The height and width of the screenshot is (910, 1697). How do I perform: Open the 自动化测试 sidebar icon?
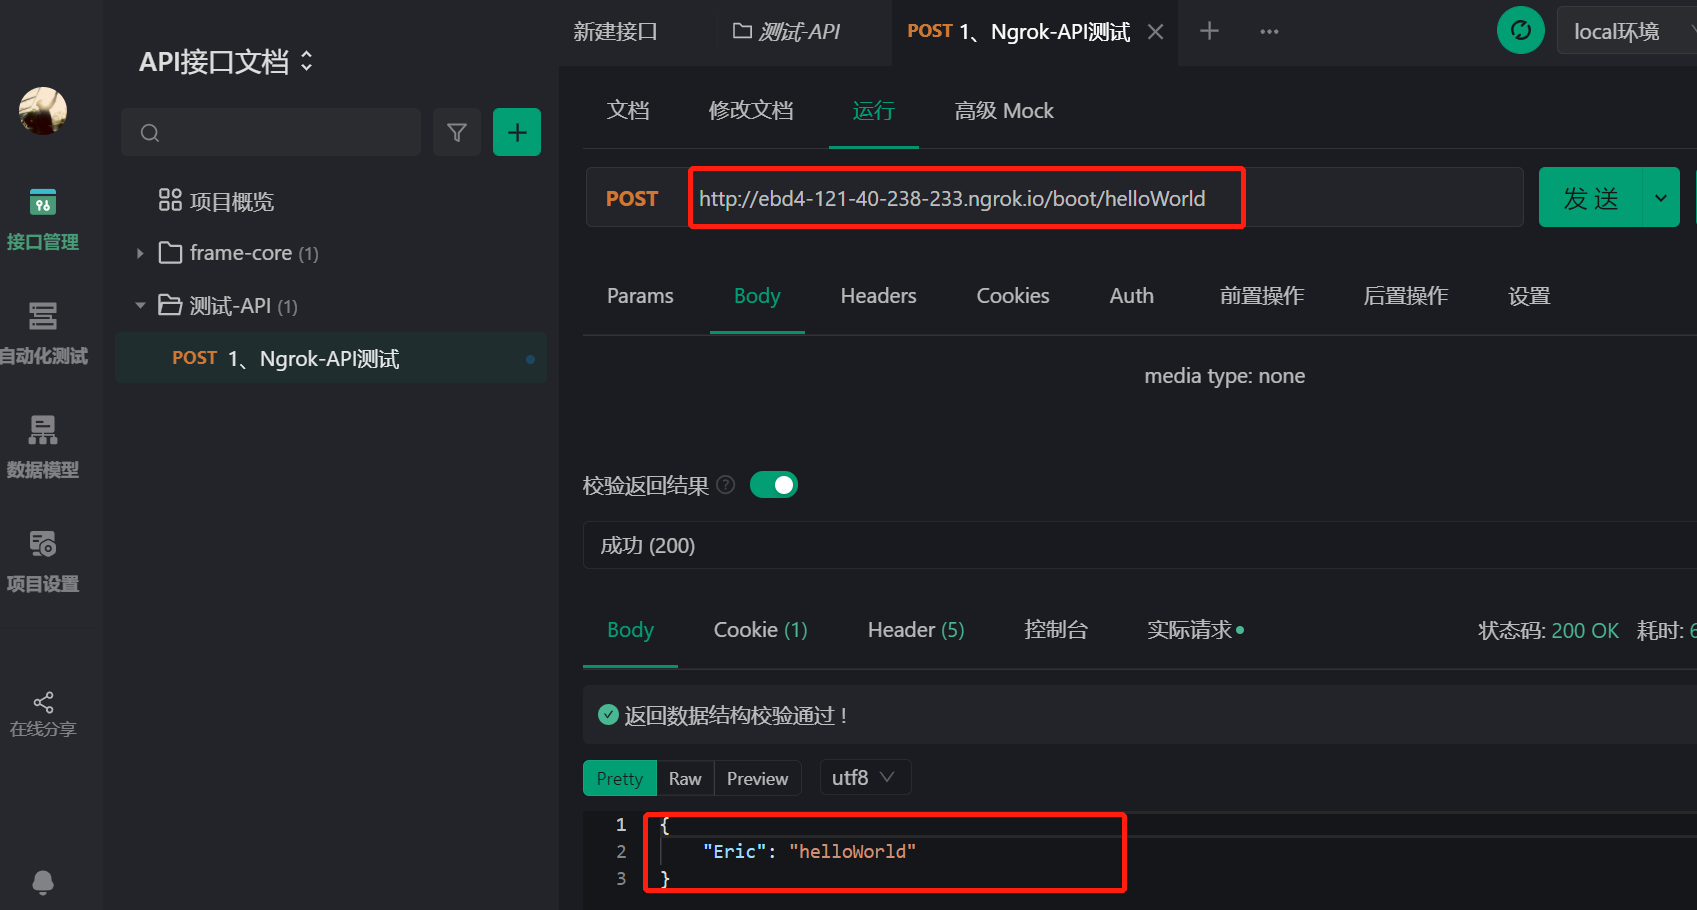42,316
